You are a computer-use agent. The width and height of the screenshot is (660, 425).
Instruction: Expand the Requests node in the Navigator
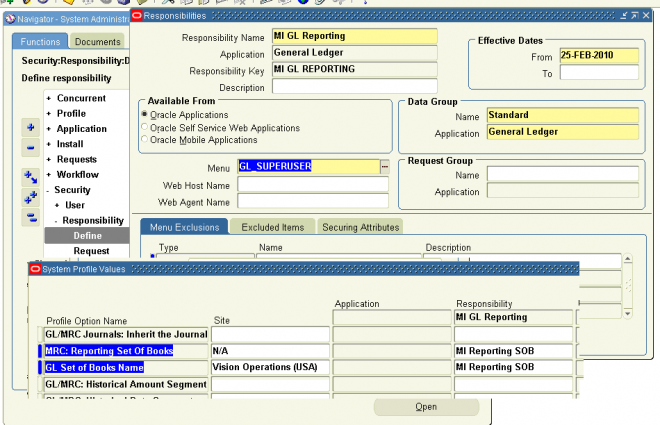(48, 159)
